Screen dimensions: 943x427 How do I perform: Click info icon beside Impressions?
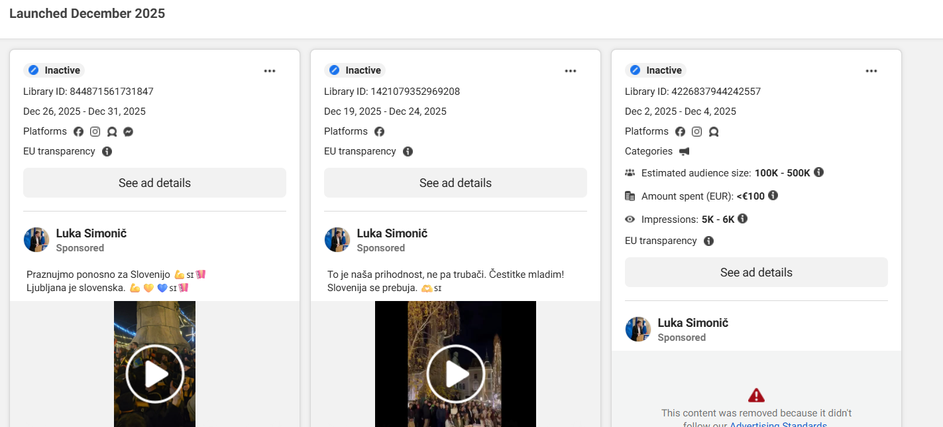point(743,219)
